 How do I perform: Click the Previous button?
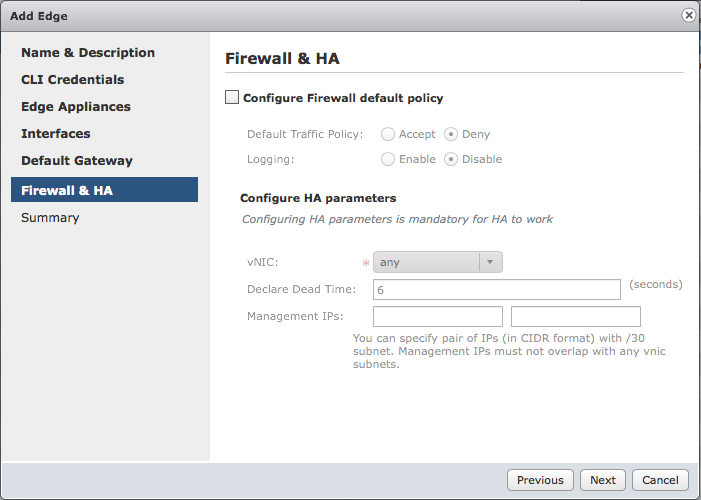click(x=540, y=480)
